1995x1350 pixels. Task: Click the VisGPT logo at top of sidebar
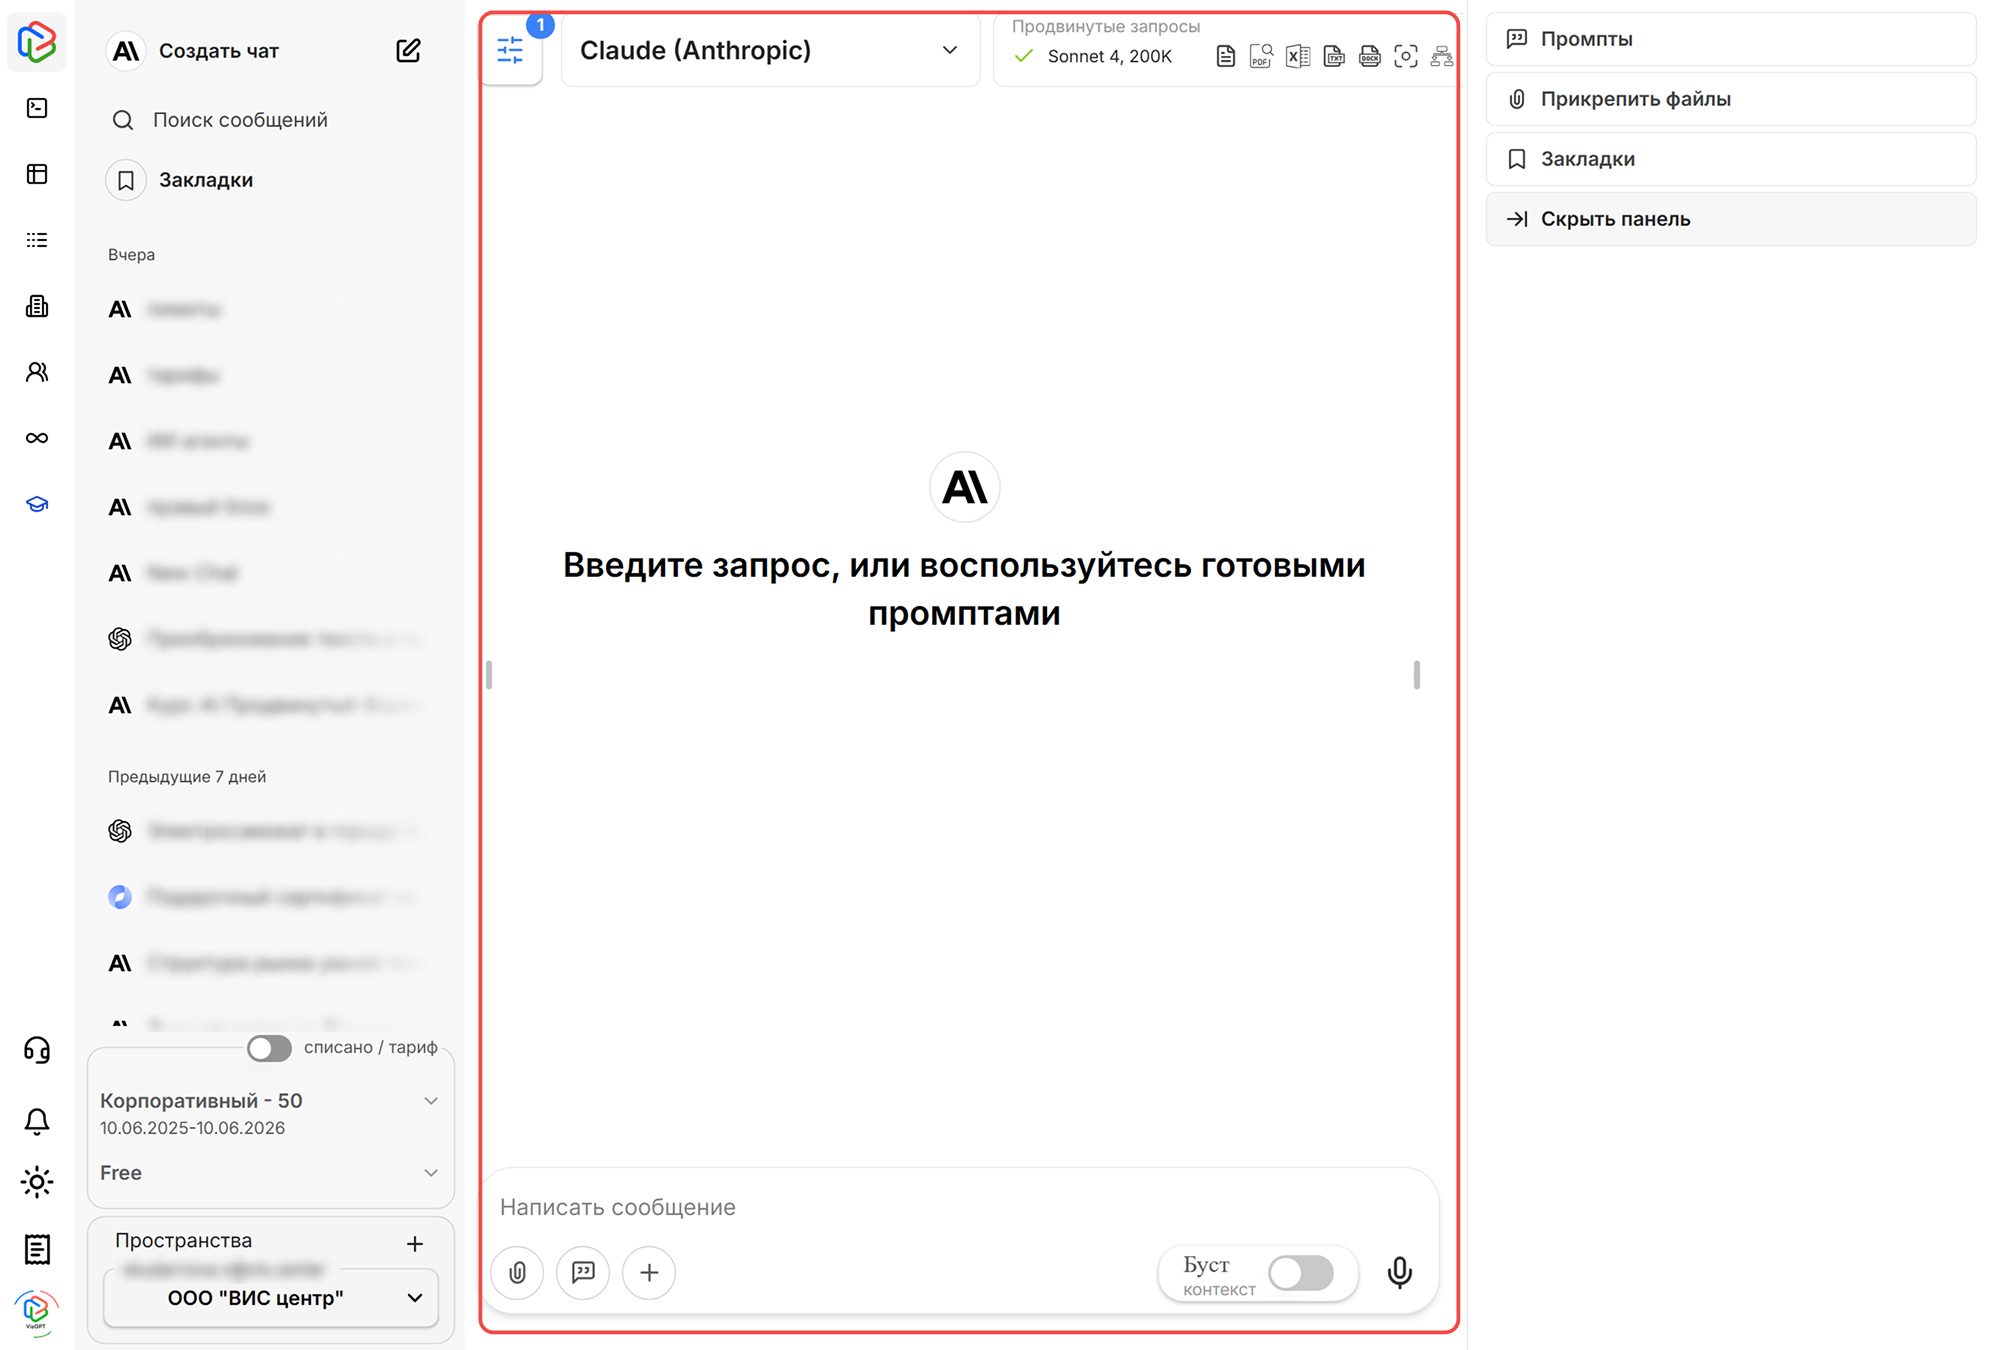click(x=37, y=42)
